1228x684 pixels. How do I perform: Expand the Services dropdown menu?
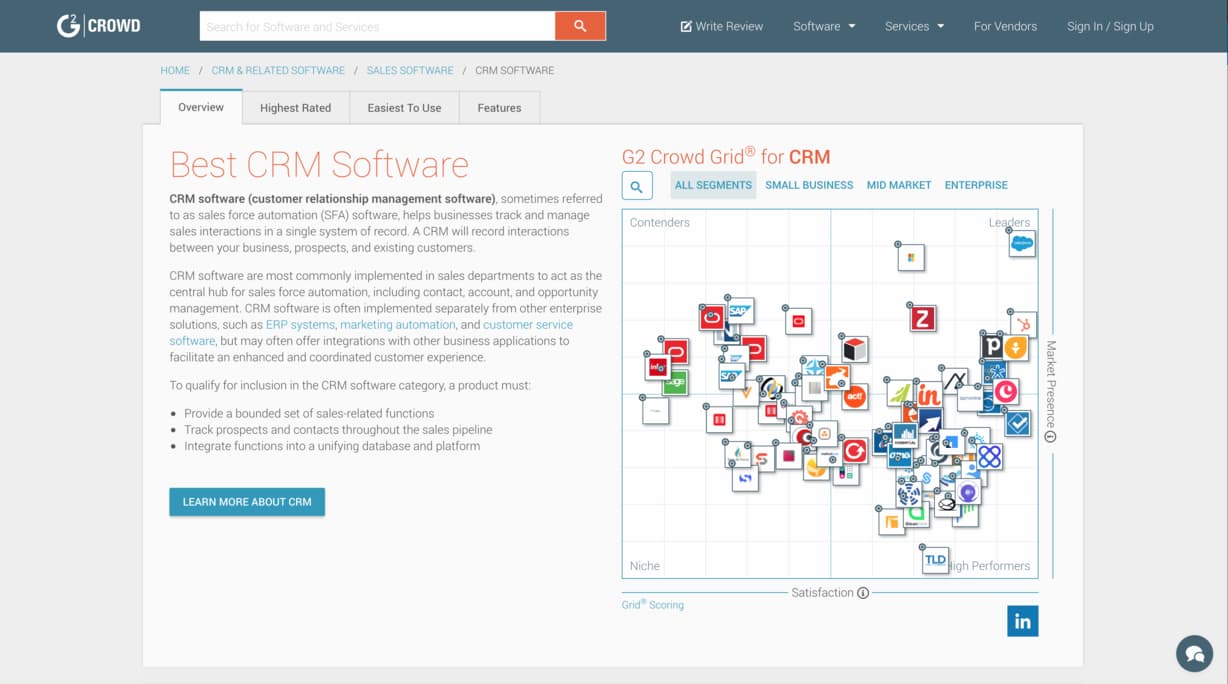coord(914,26)
